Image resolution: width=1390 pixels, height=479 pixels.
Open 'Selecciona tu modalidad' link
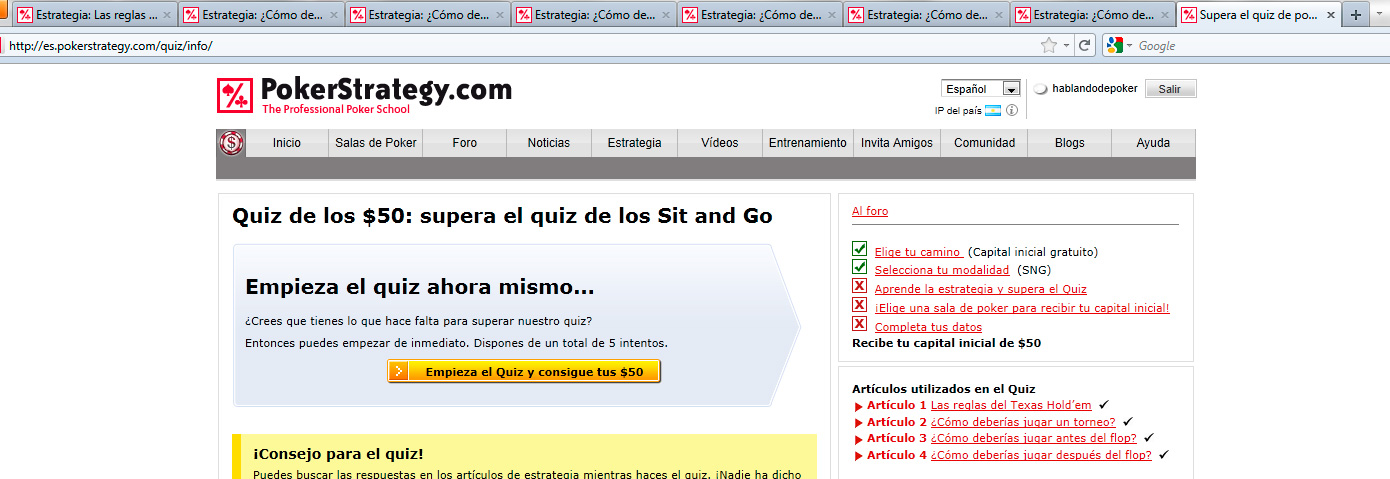(x=942, y=270)
